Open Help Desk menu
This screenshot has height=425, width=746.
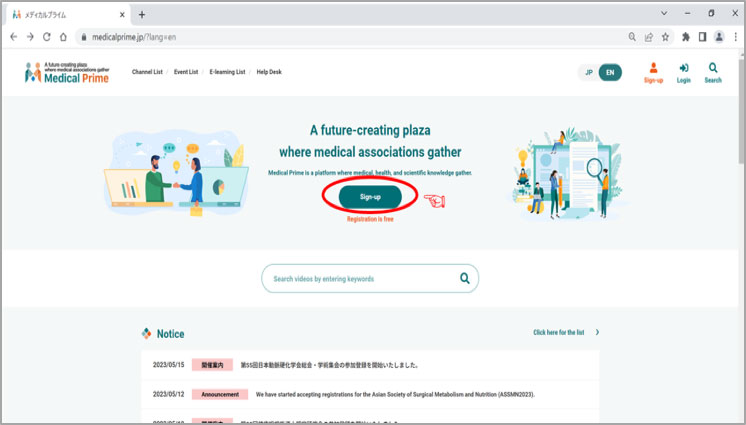tap(269, 72)
